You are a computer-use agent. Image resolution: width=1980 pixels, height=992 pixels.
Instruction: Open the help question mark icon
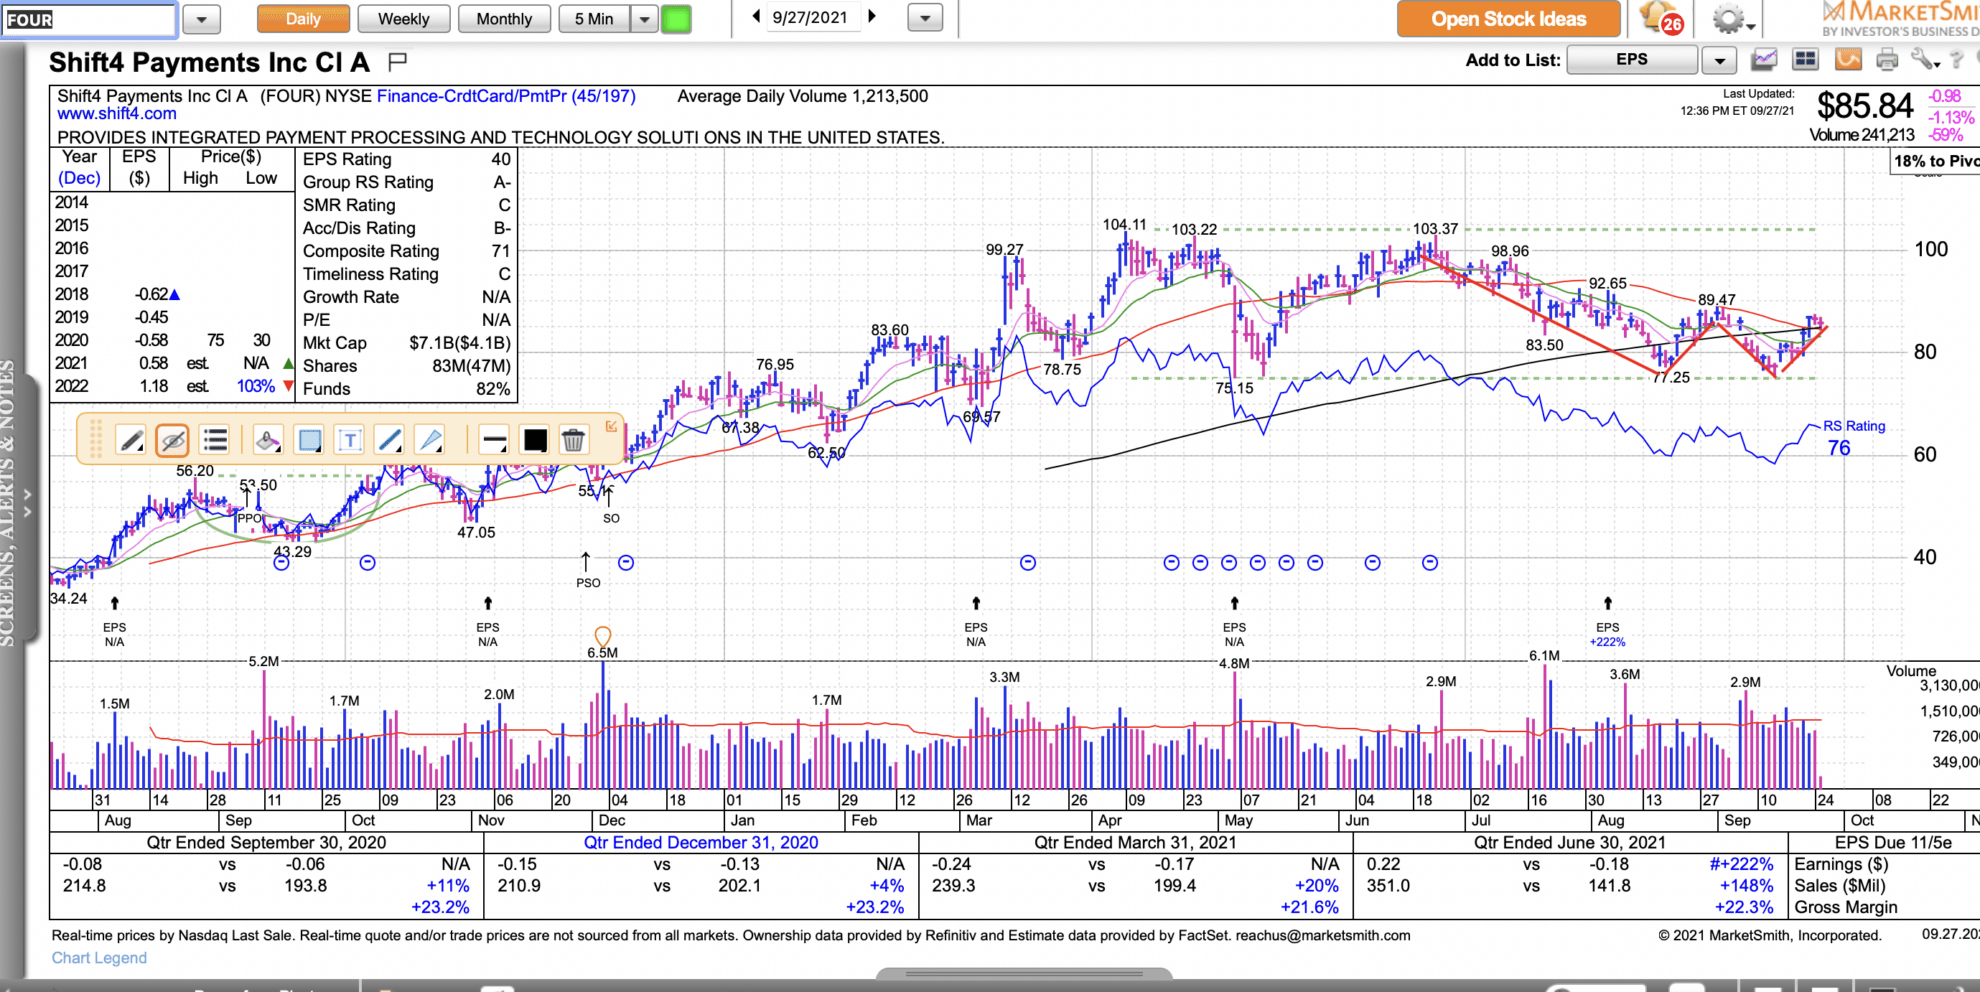click(1957, 60)
